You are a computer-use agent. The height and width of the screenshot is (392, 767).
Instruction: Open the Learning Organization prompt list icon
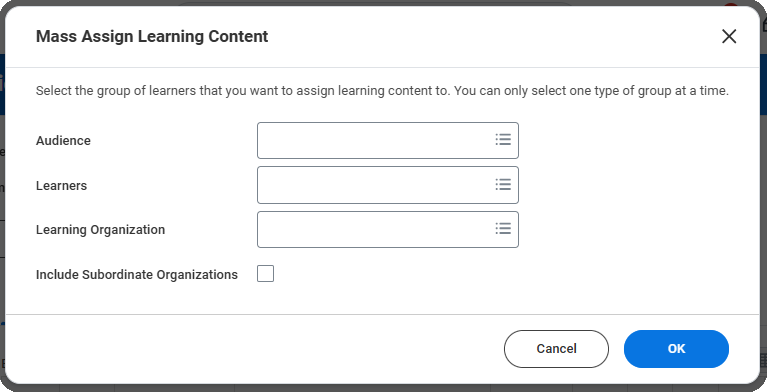click(503, 229)
